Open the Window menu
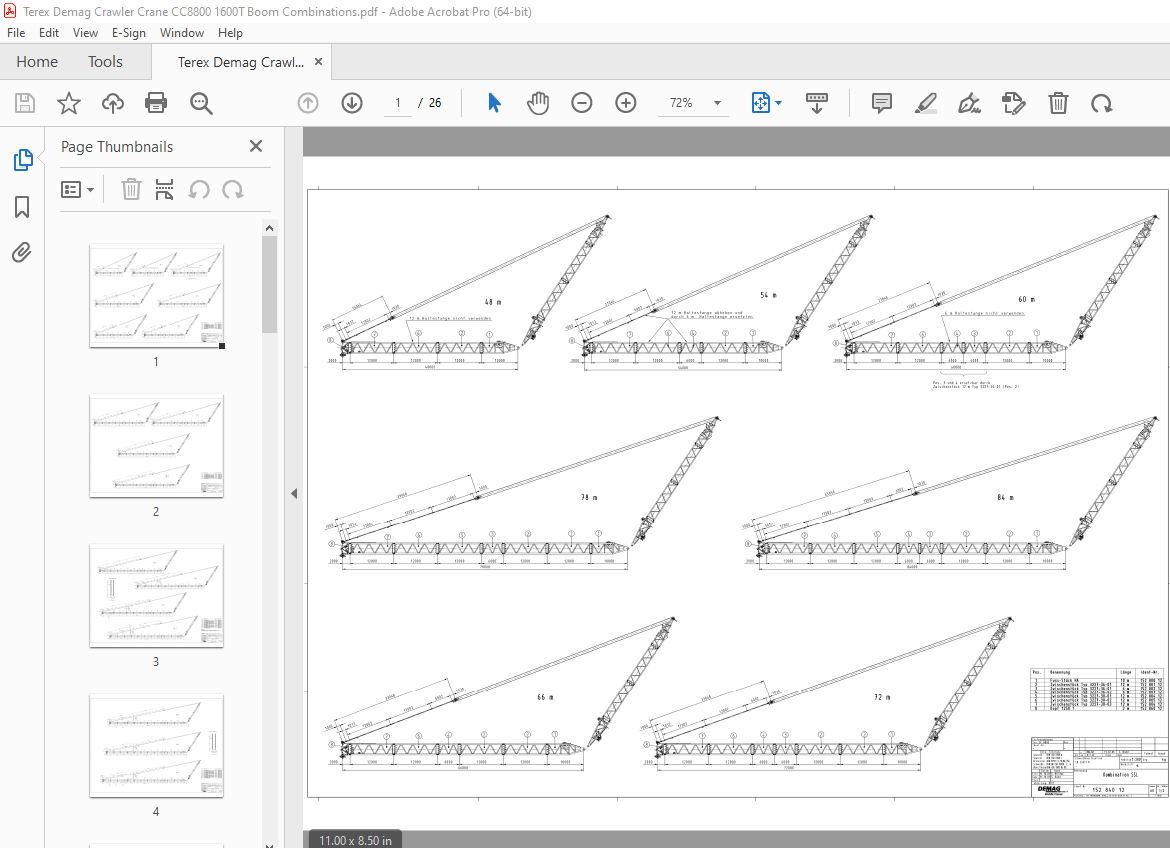Image resolution: width=1170 pixels, height=848 pixels. [181, 33]
